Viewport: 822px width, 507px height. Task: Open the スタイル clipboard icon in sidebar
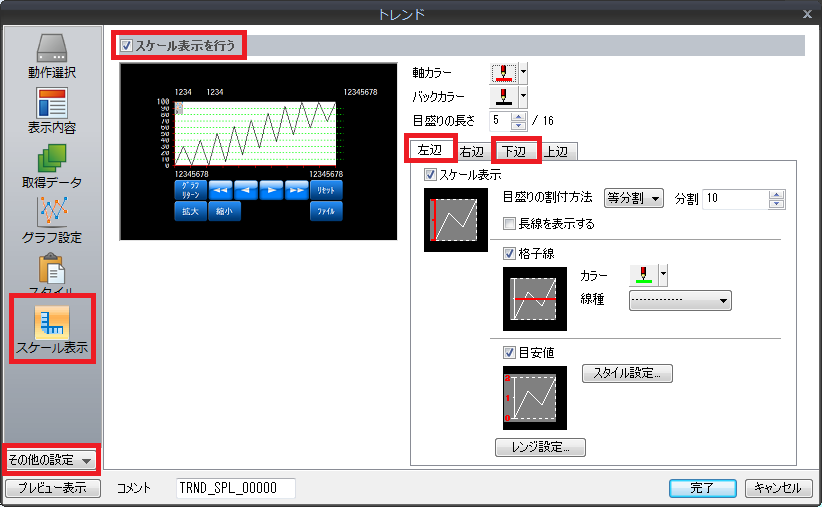coord(51,270)
